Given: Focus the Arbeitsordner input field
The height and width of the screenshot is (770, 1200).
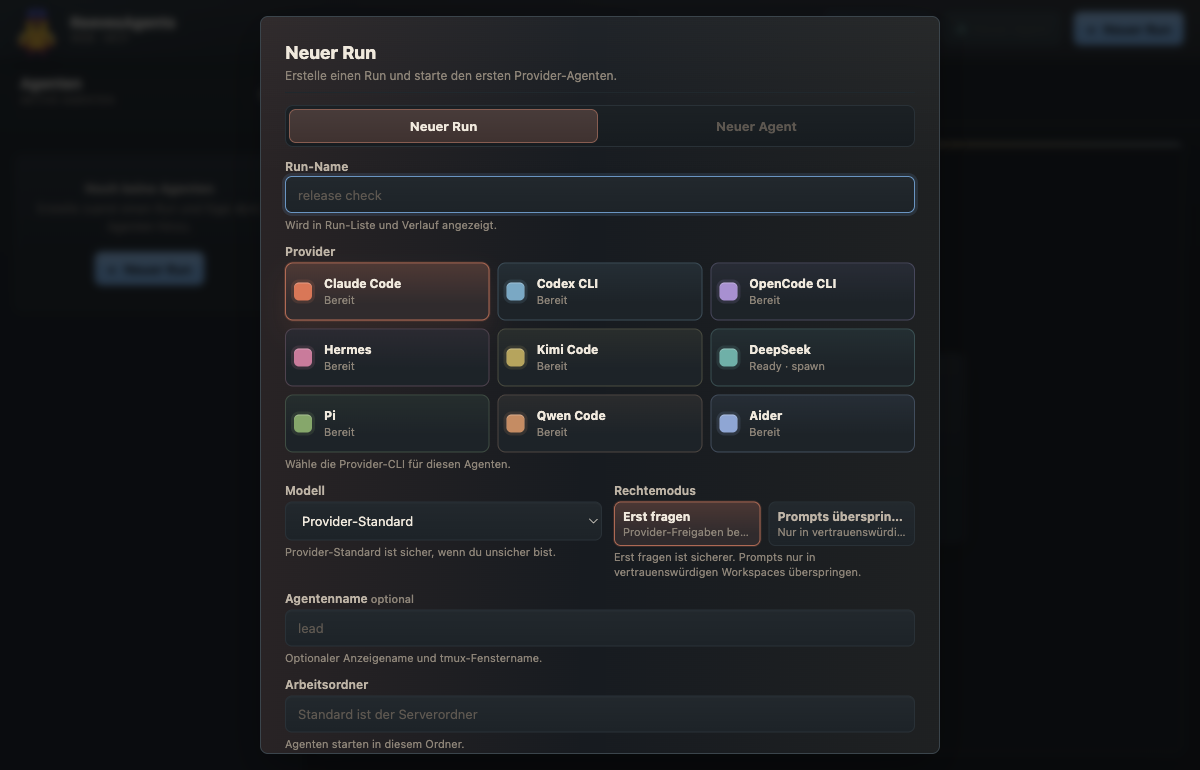Looking at the screenshot, I should click(x=600, y=714).
